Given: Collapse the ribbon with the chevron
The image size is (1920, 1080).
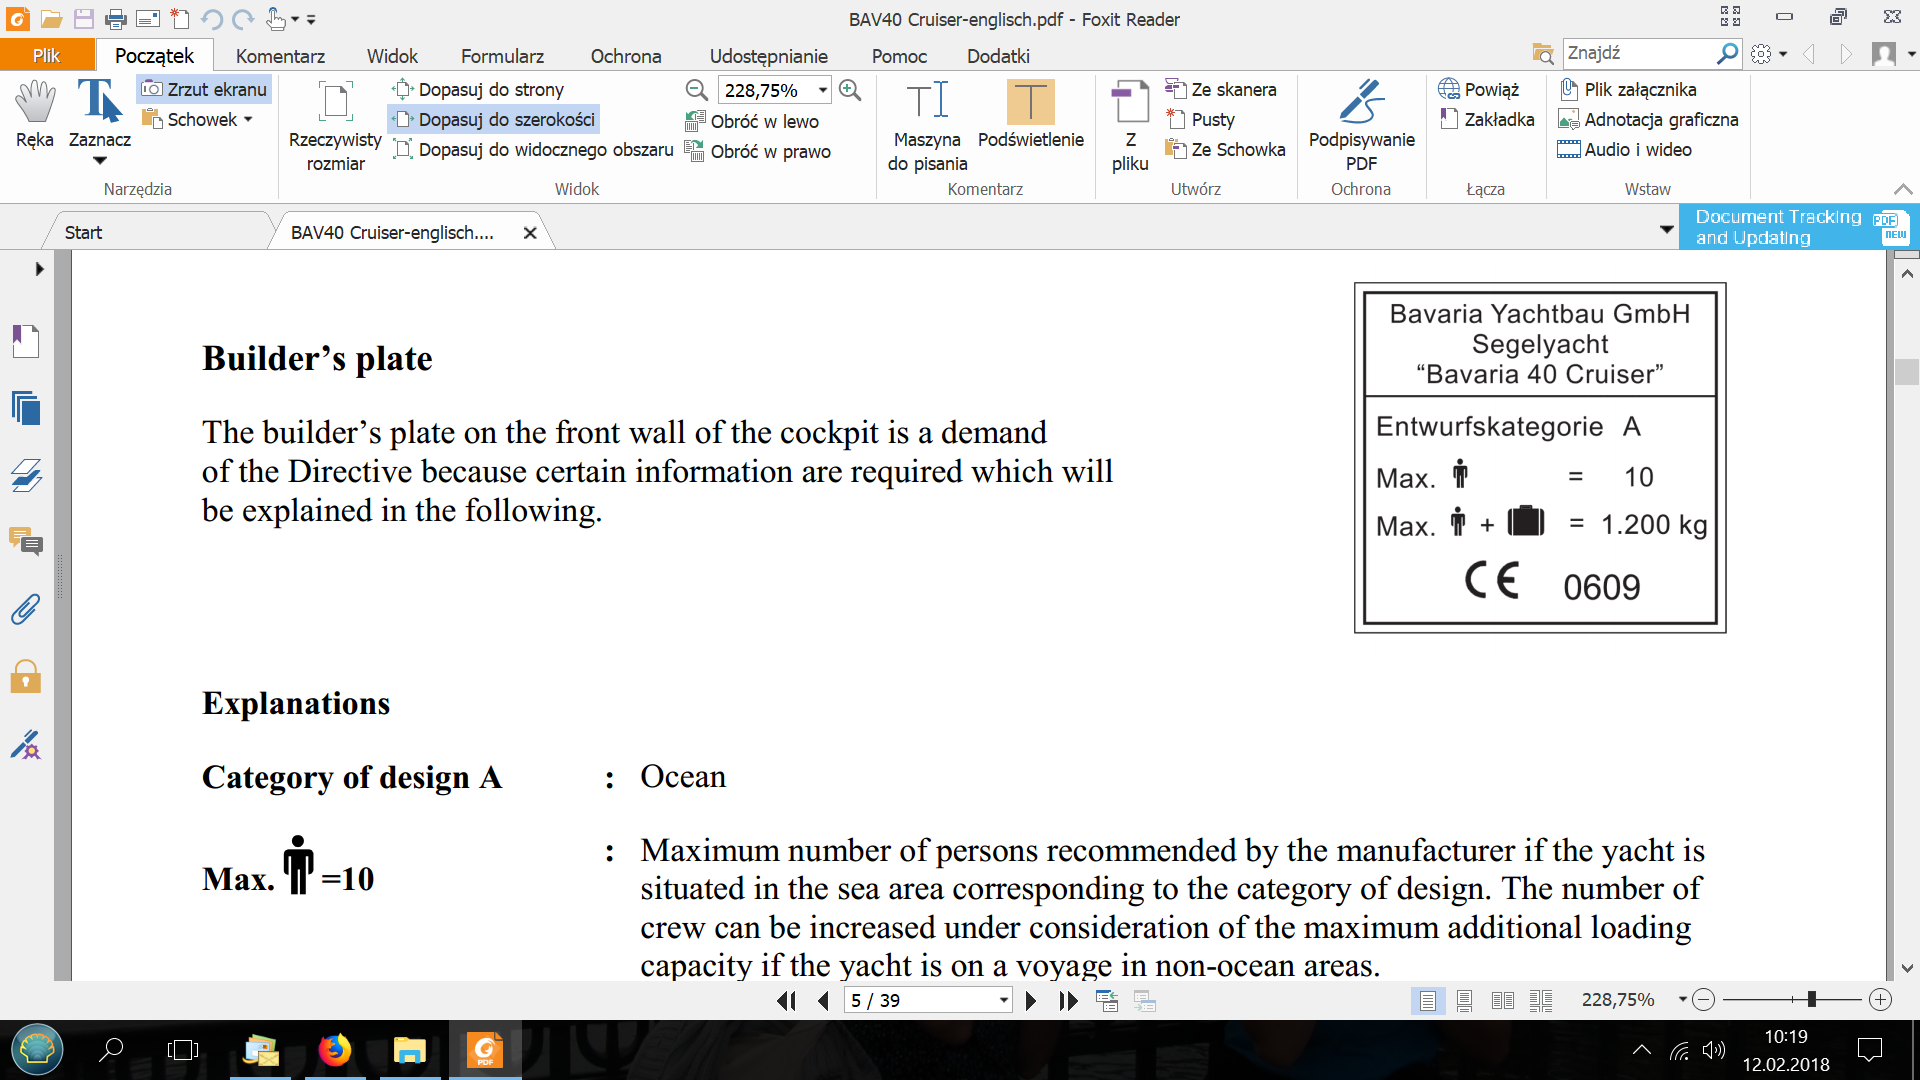Looking at the screenshot, I should click(x=1903, y=189).
